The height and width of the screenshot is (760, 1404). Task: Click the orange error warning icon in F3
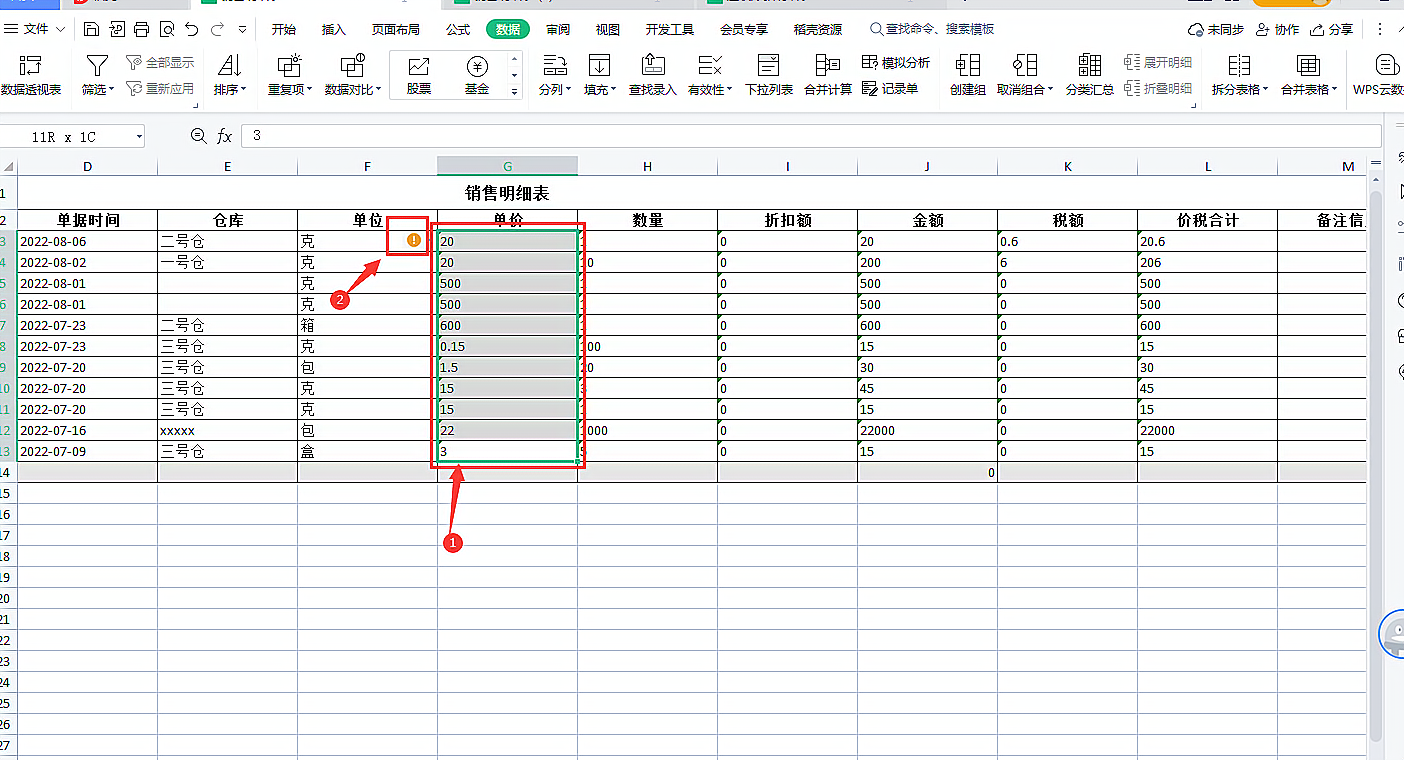pyautogui.click(x=414, y=240)
